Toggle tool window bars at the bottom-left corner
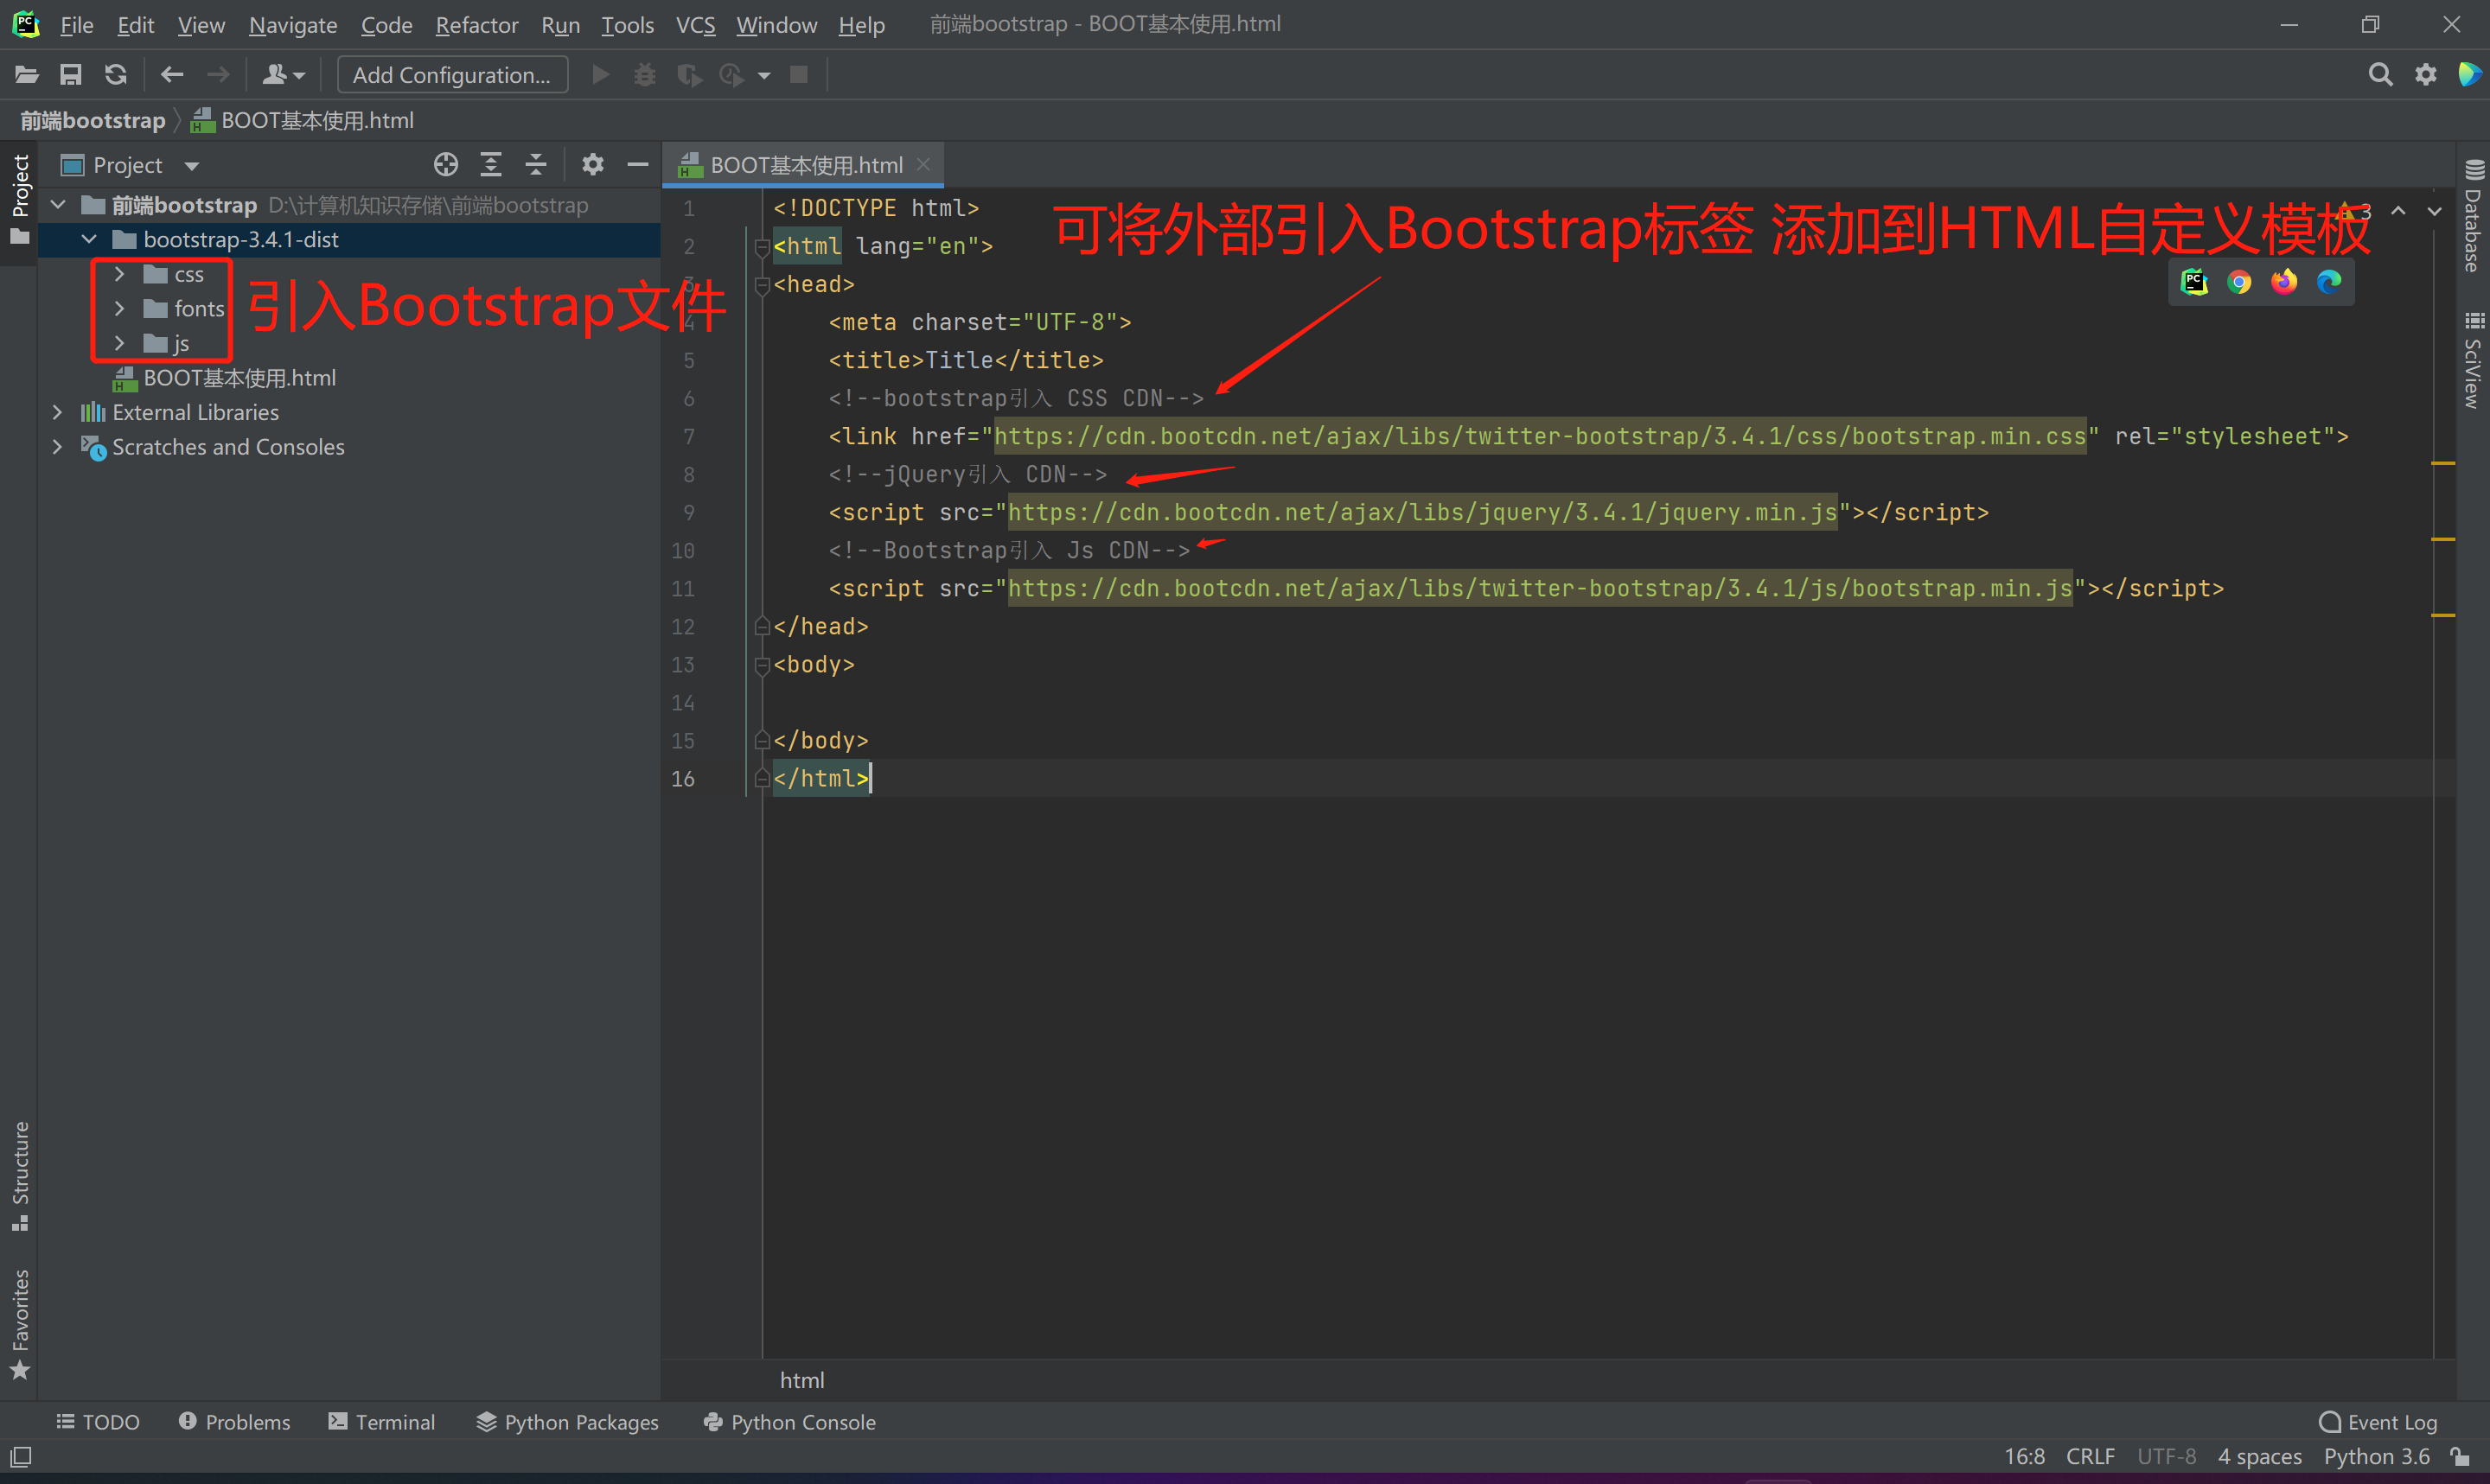2490x1484 pixels. click(21, 1456)
